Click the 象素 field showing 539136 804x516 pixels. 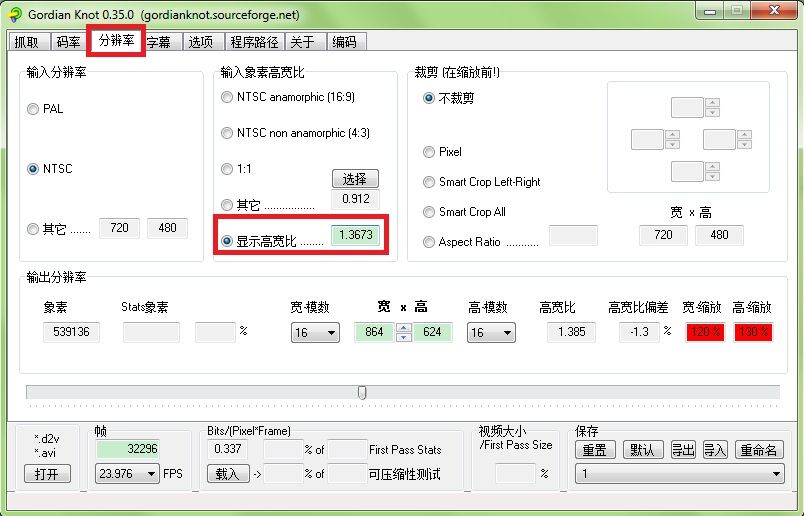pyautogui.click(x=71, y=332)
